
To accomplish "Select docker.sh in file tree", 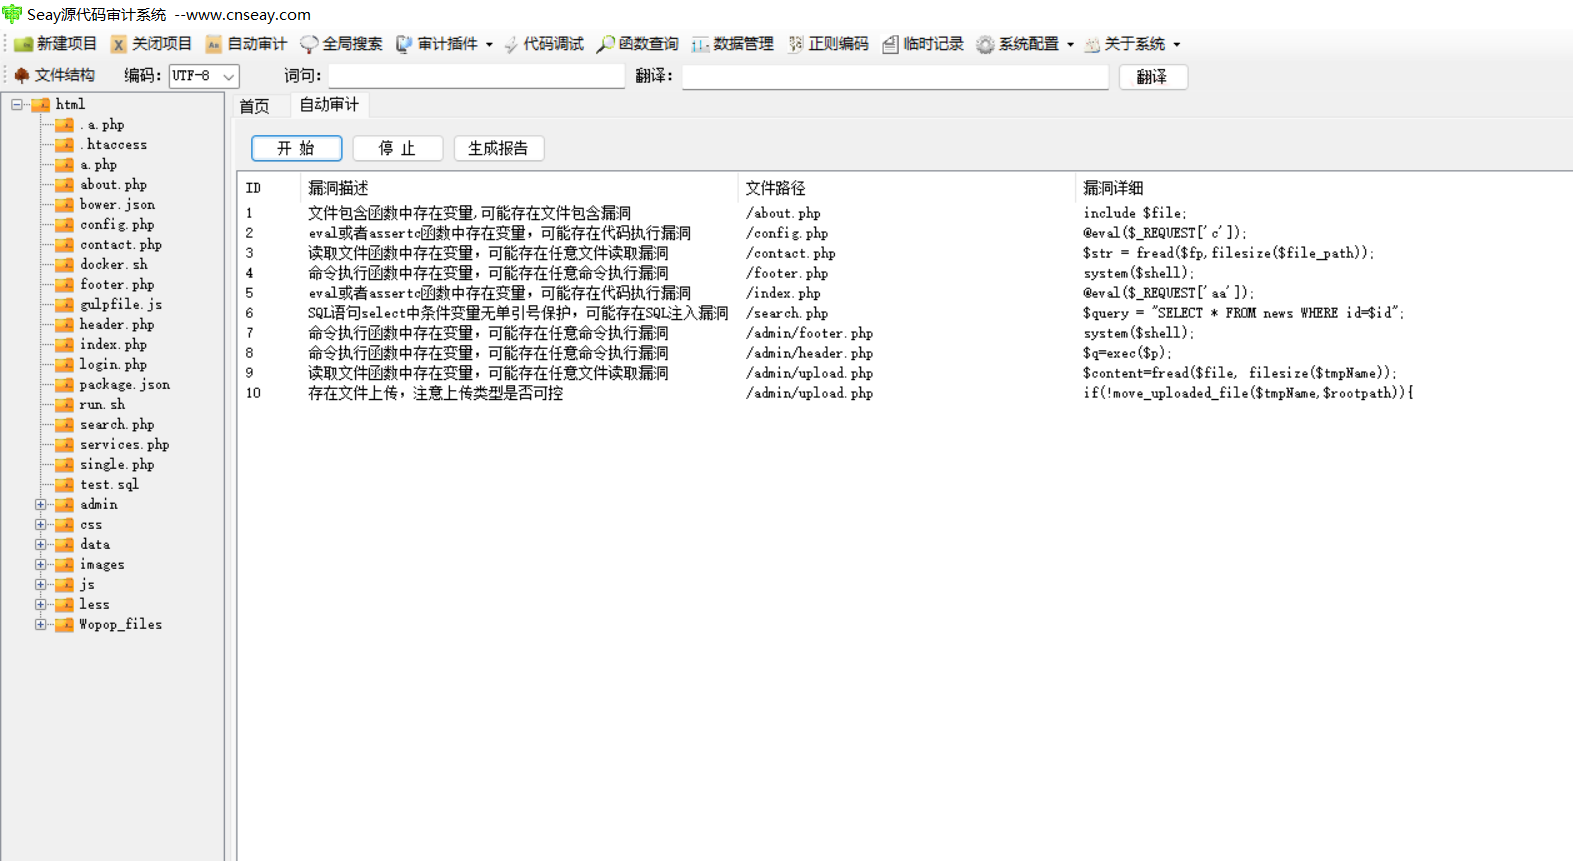I will click(x=113, y=264).
